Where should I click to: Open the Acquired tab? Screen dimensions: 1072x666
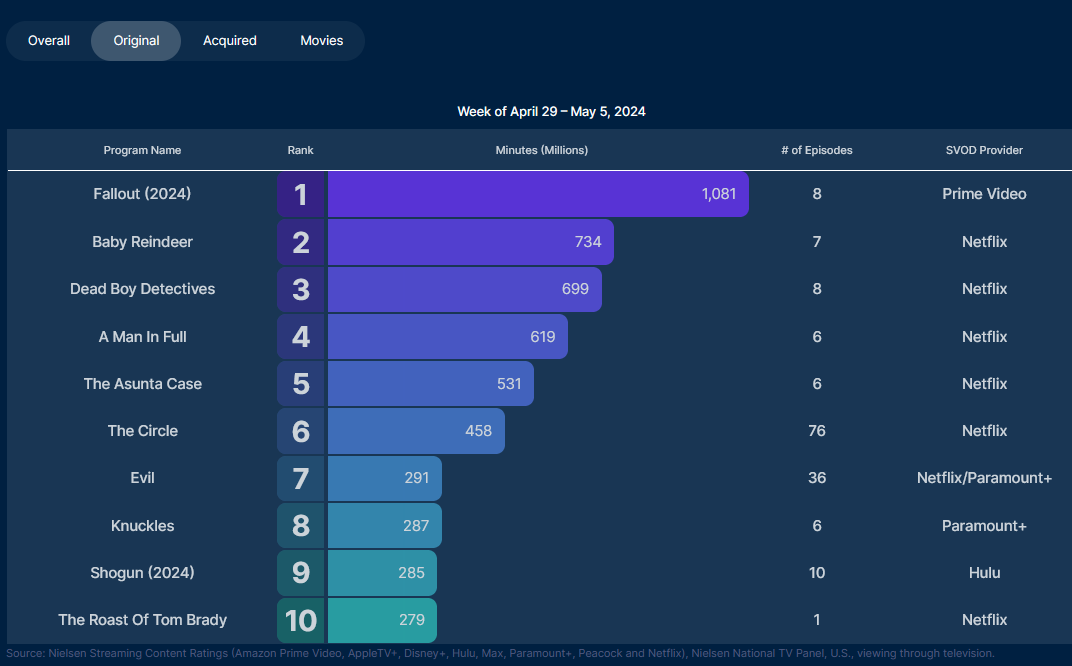coord(230,41)
